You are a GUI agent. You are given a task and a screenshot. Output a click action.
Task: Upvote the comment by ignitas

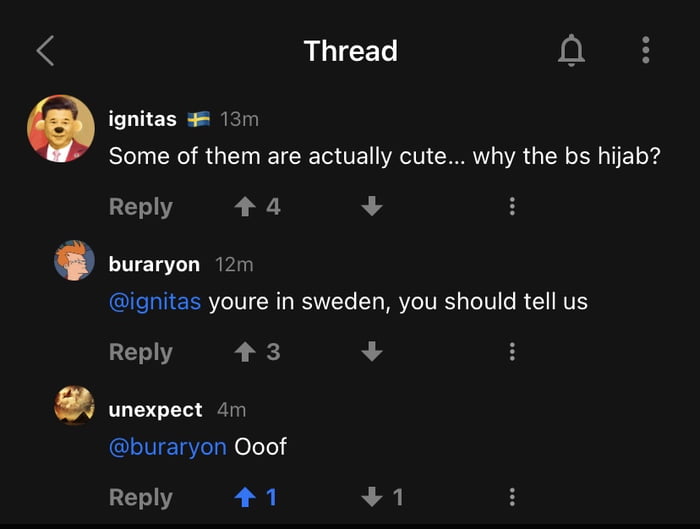pos(244,207)
